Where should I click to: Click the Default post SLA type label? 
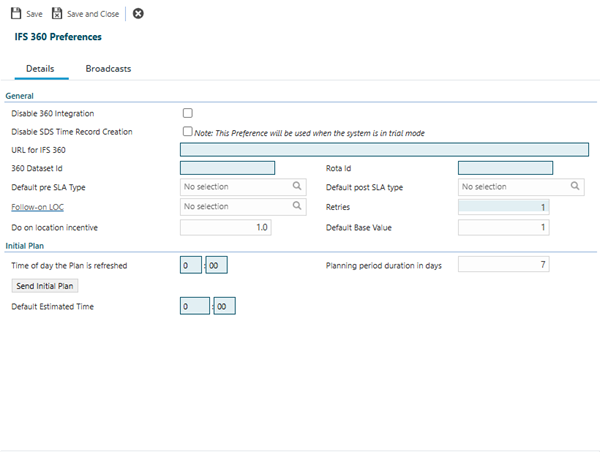(364, 188)
